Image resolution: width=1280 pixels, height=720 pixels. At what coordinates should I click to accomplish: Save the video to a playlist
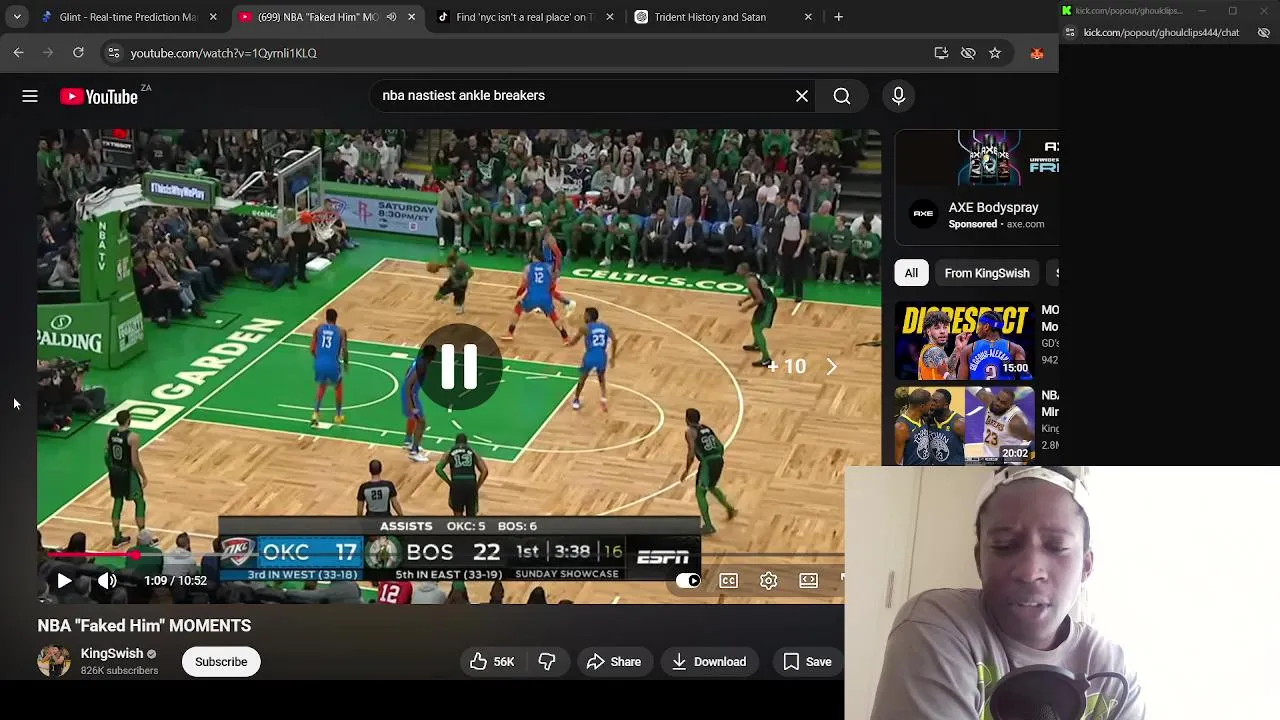(807, 662)
